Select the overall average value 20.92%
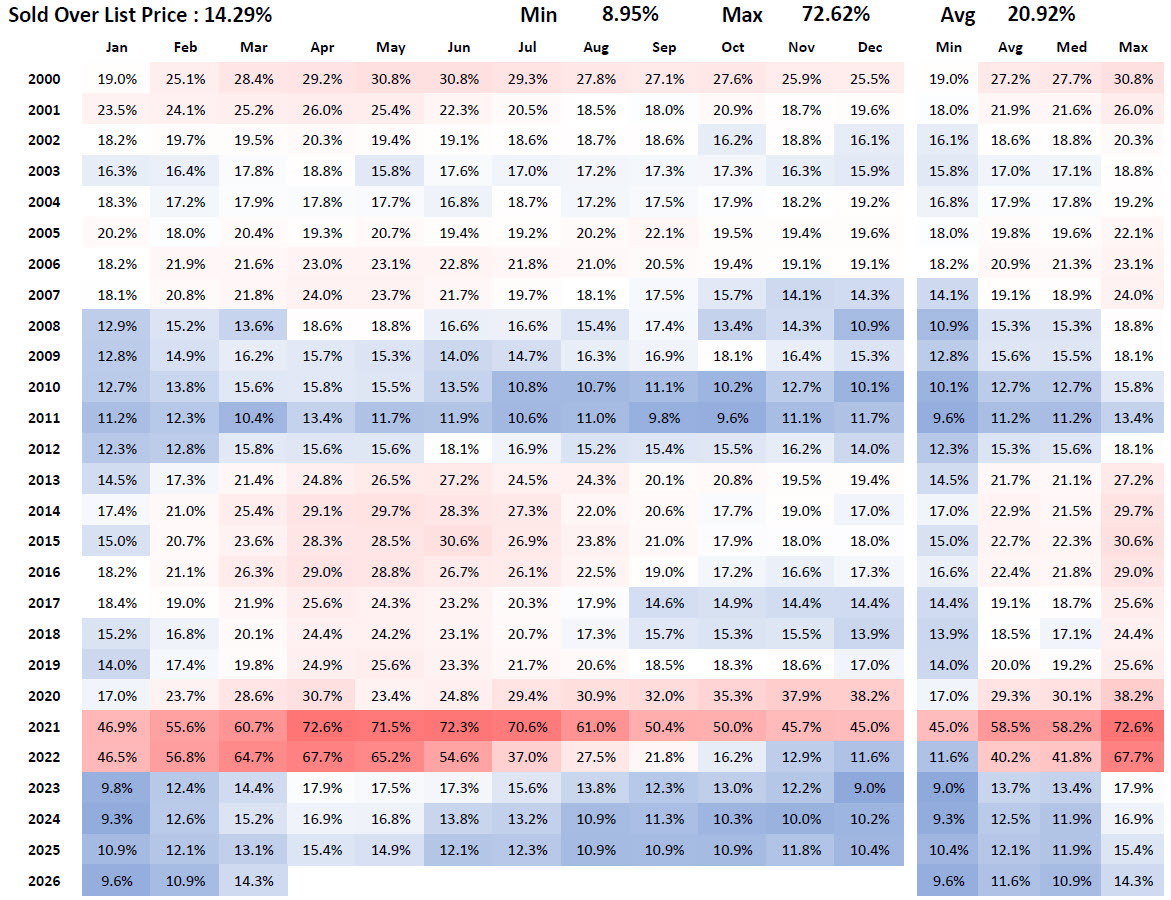Screen dimensions: 1171x900 [1042, 15]
